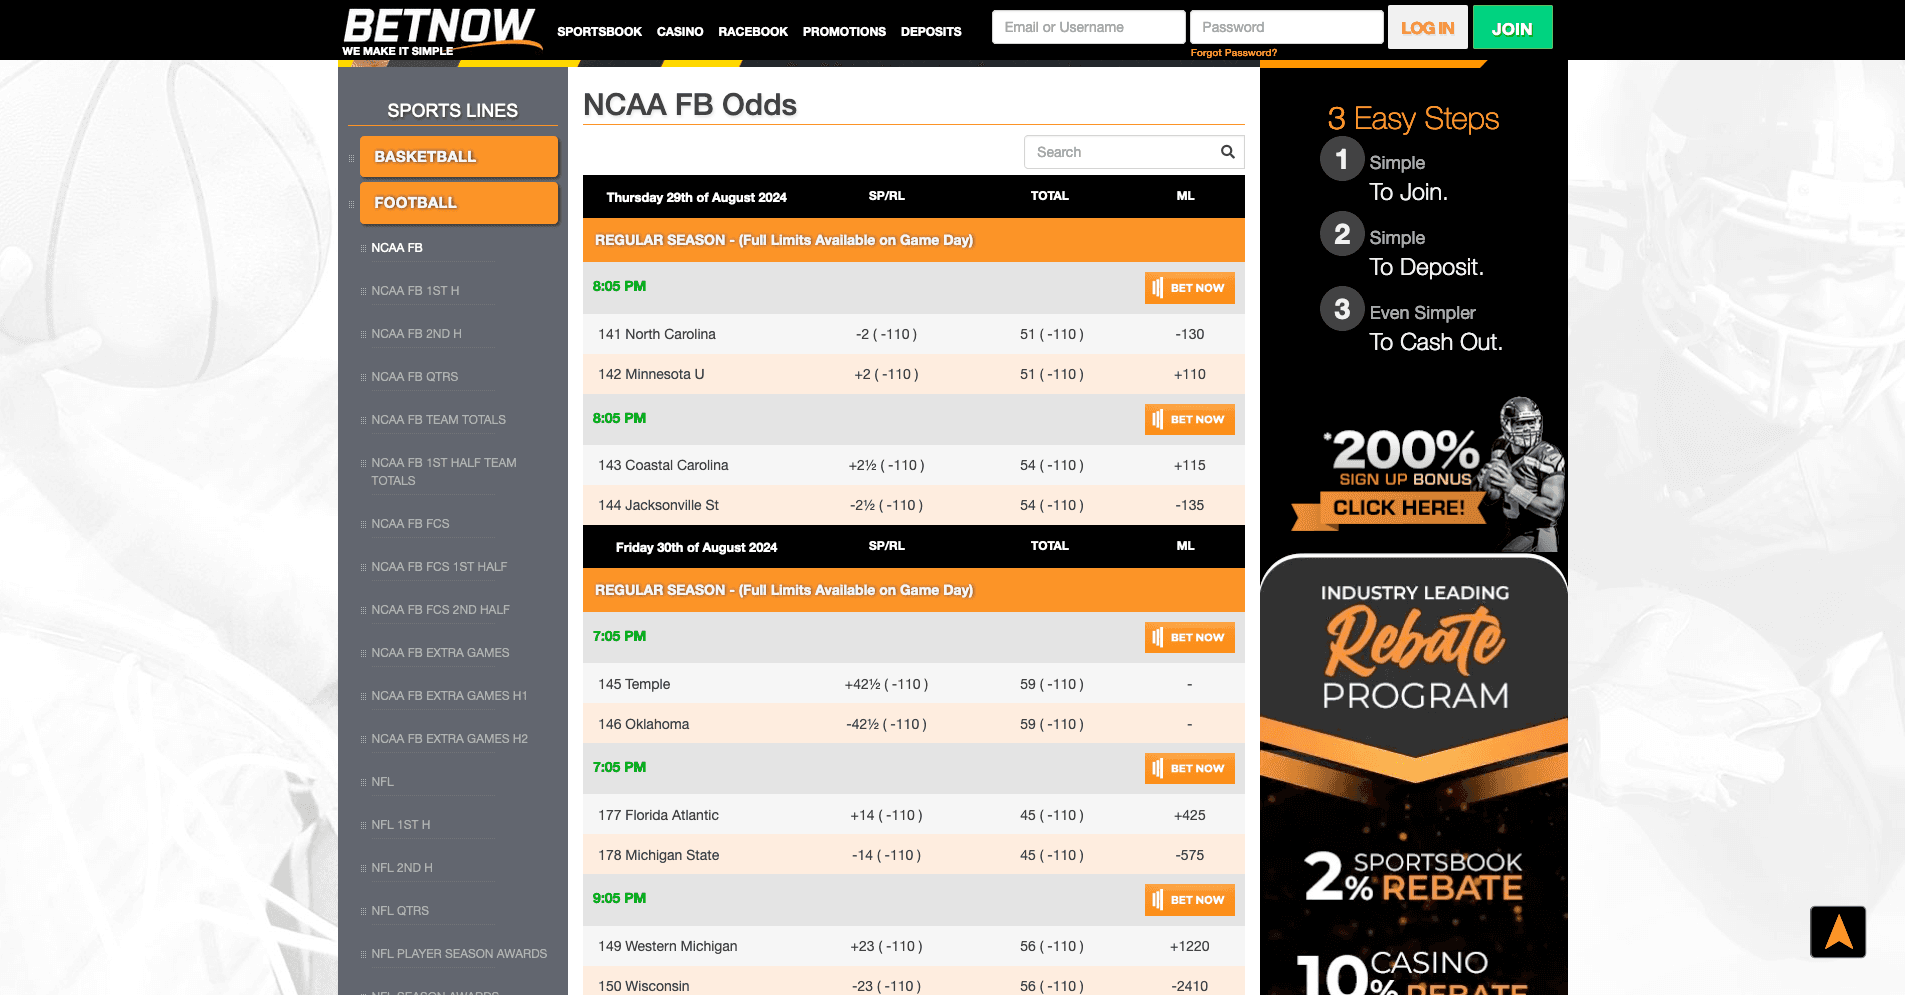Open the Casino menu
Screen dimensions: 1905x995
[x=680, y=32]
